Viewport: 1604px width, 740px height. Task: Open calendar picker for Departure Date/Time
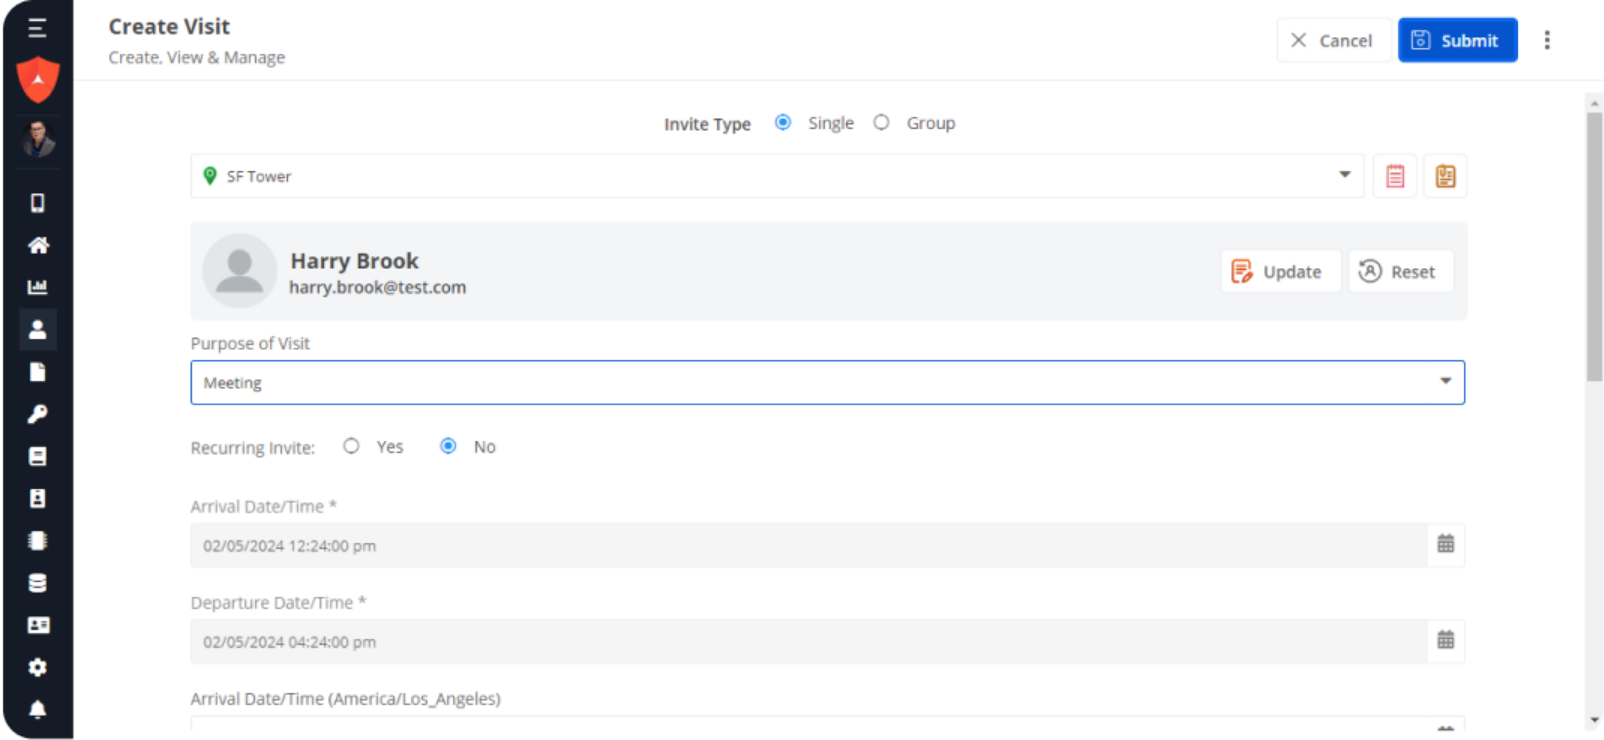[1446, 641]
